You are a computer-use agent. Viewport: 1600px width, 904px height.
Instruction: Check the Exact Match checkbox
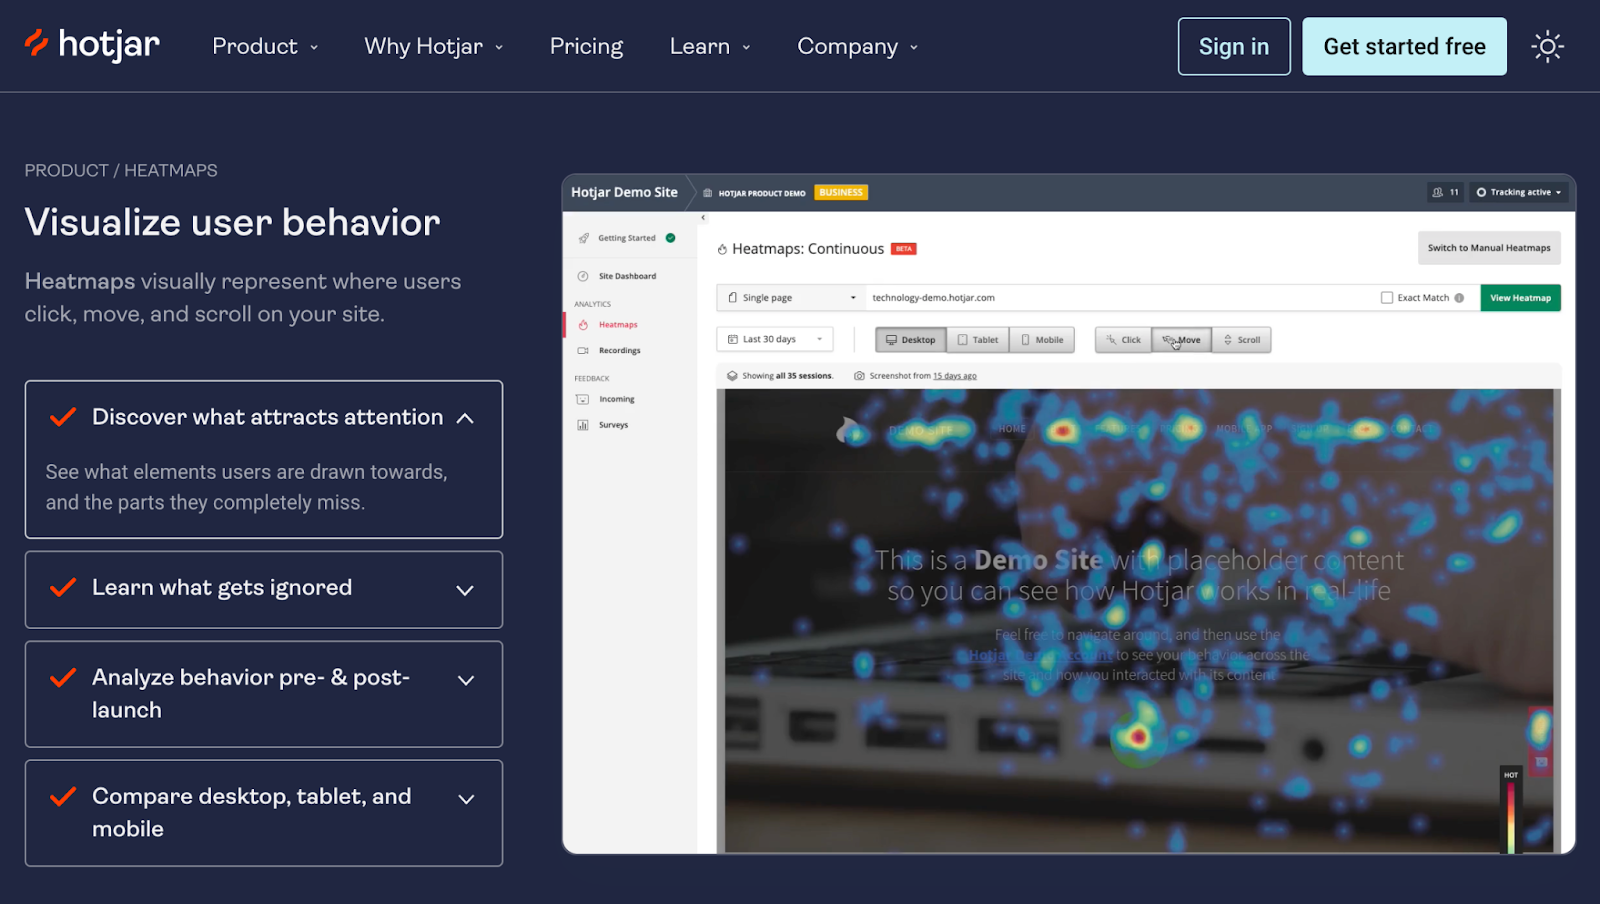point(1387,298)
